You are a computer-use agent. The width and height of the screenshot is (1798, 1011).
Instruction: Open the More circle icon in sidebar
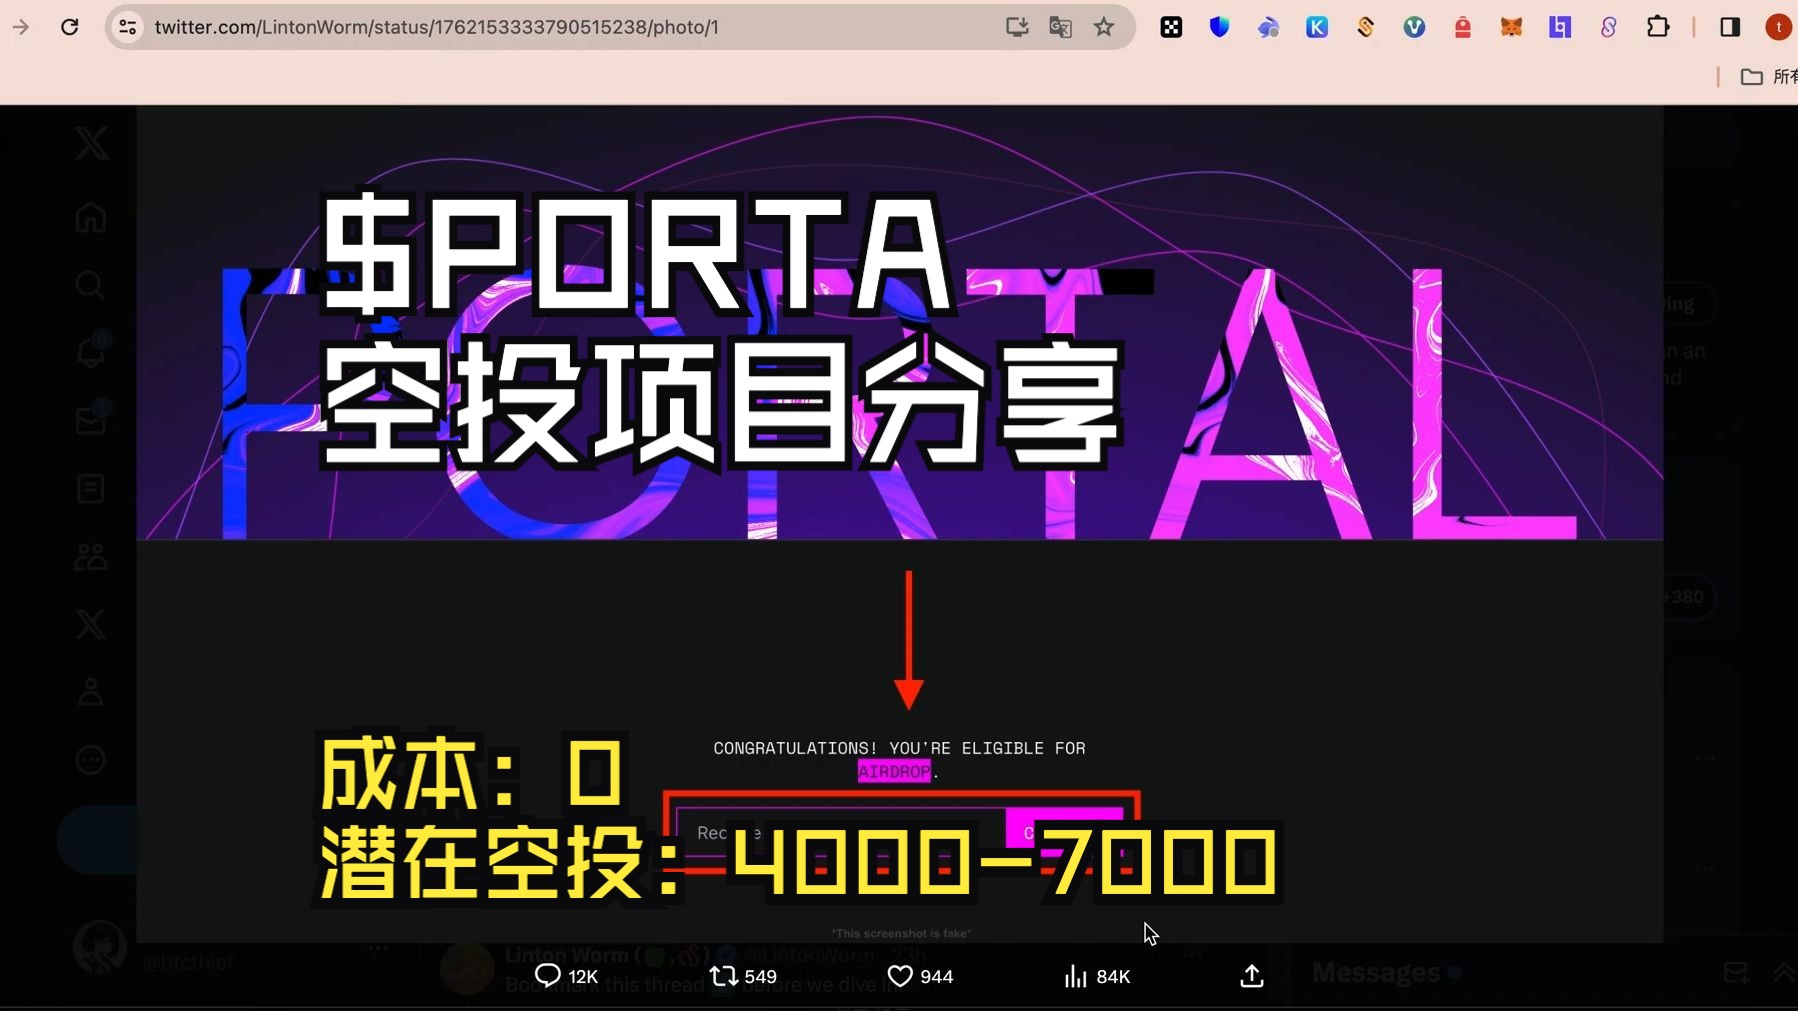point(91,760)
